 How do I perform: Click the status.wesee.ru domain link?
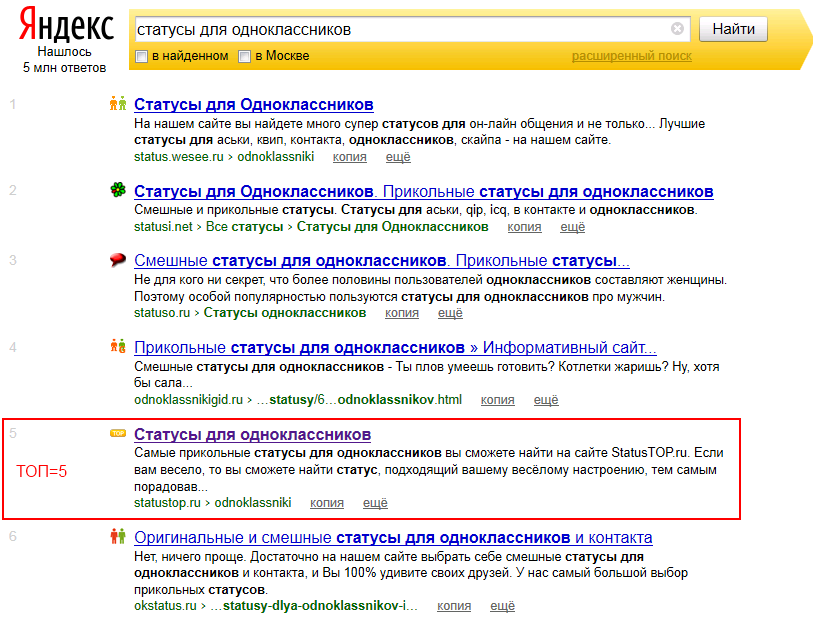(178, 157)
